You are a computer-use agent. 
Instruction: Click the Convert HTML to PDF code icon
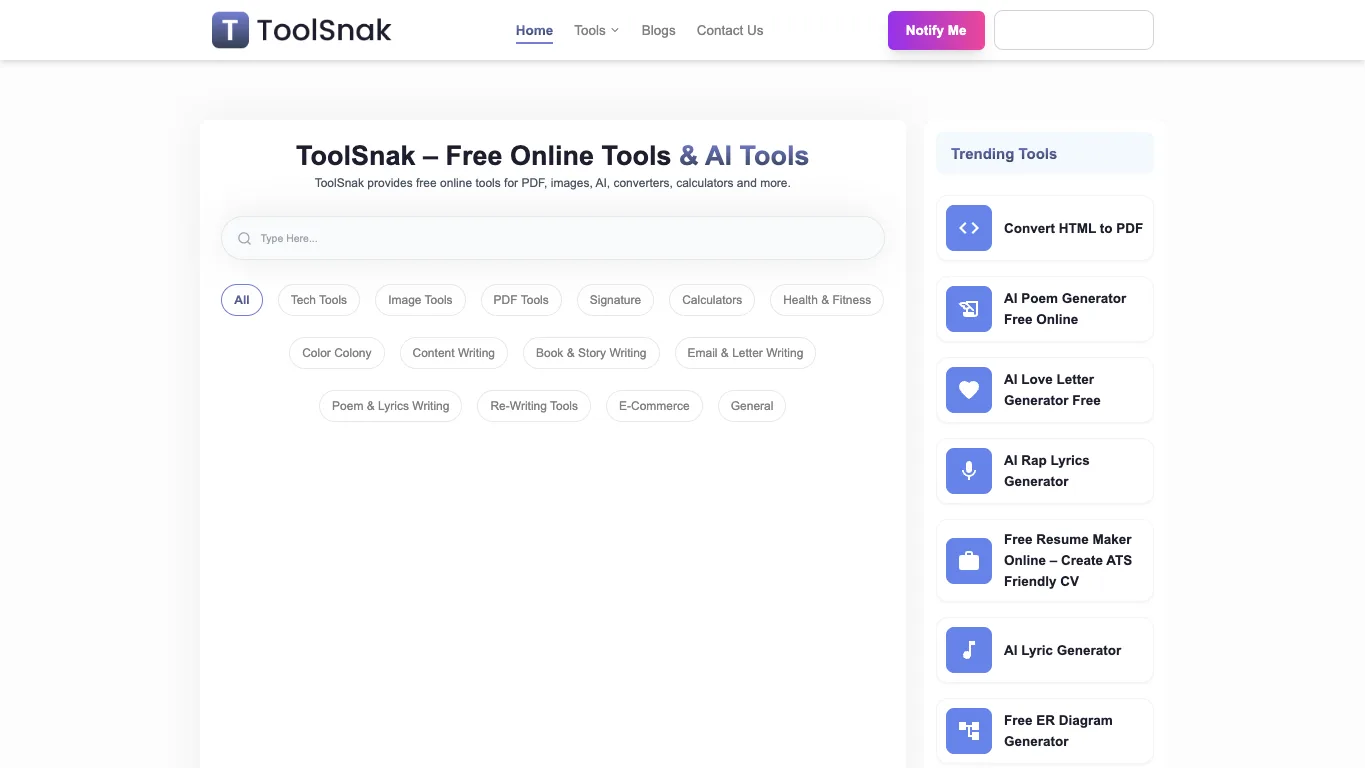[x=969, y=228]
